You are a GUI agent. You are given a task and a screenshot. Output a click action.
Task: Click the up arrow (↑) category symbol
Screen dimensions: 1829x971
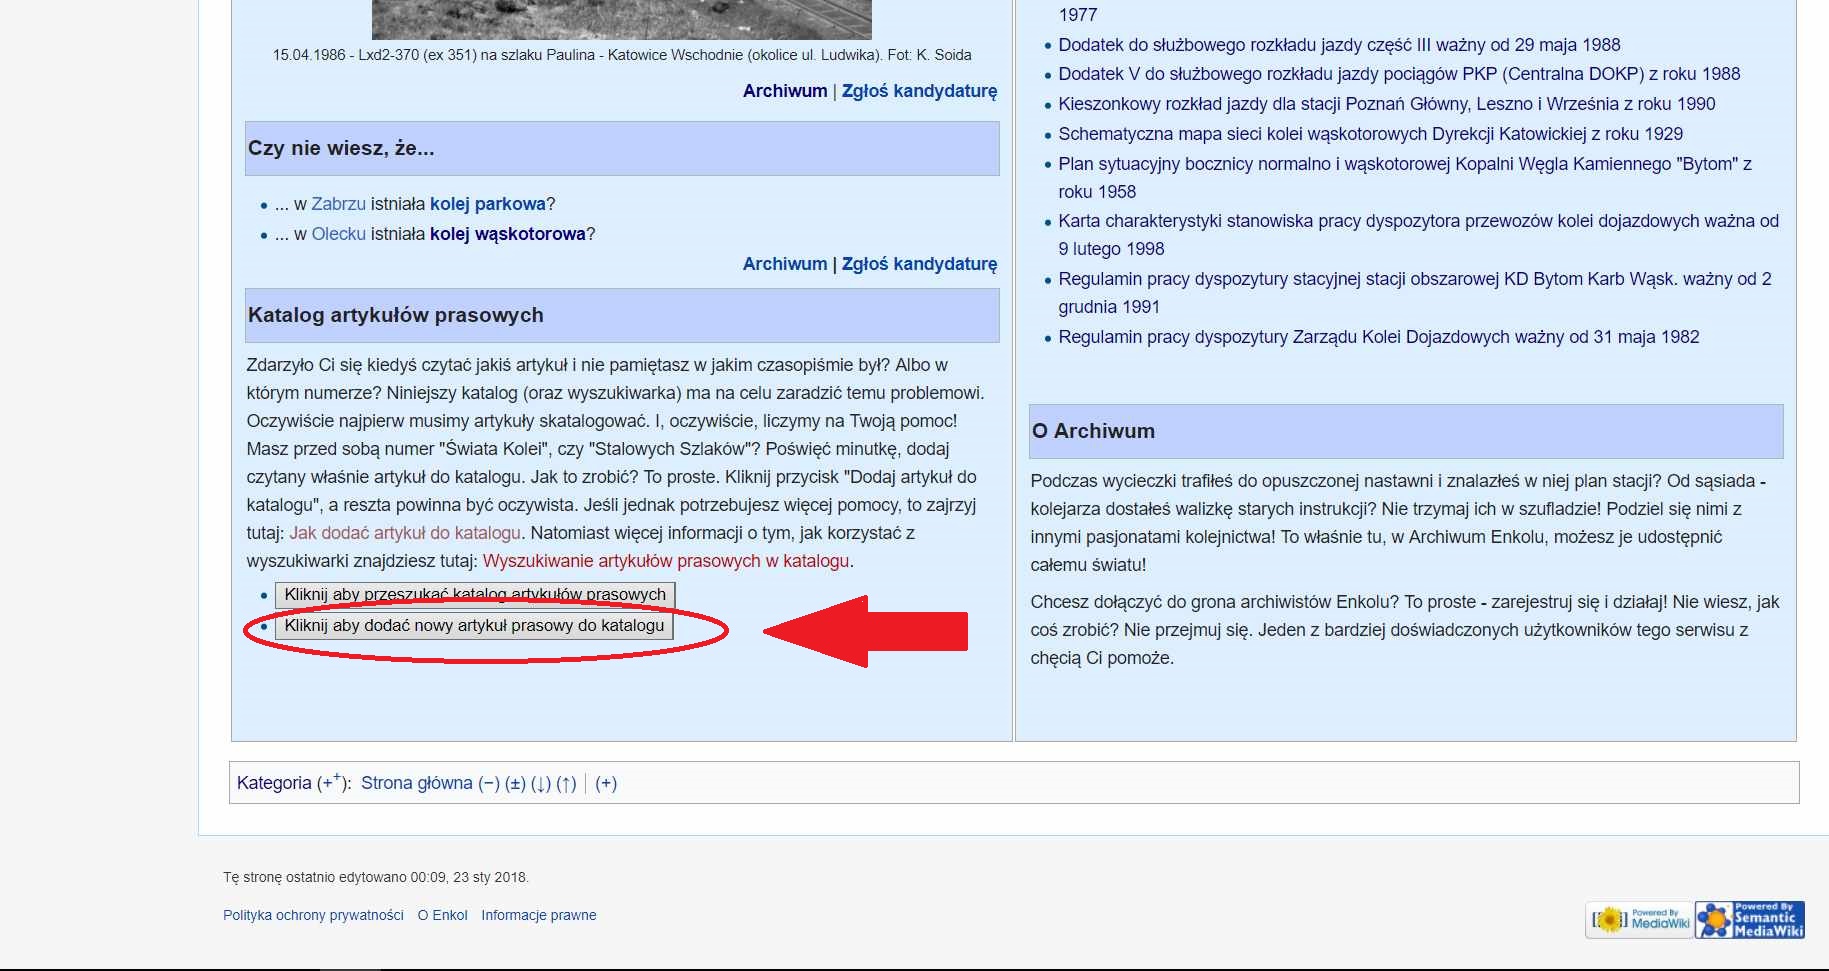pos(566,783)
